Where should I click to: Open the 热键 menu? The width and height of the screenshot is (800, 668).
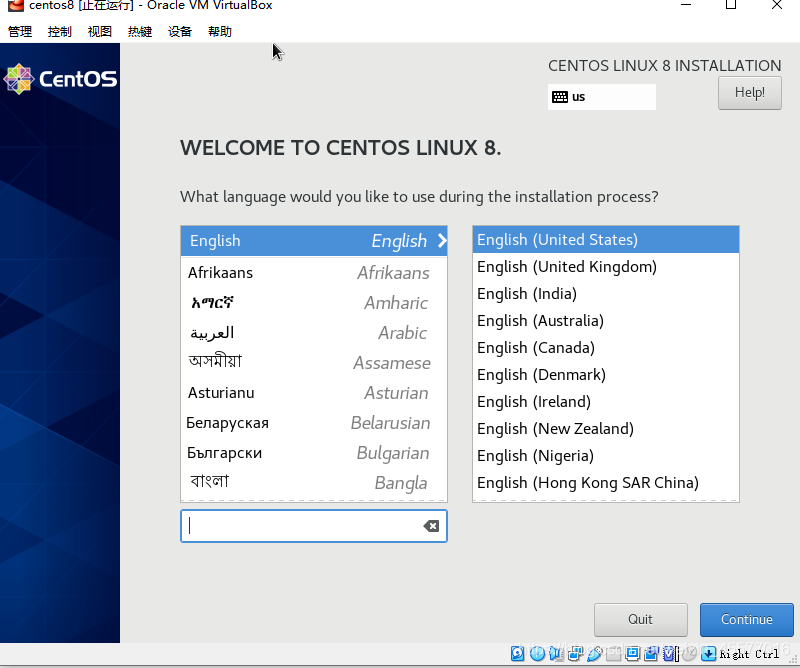coord(140,32)
